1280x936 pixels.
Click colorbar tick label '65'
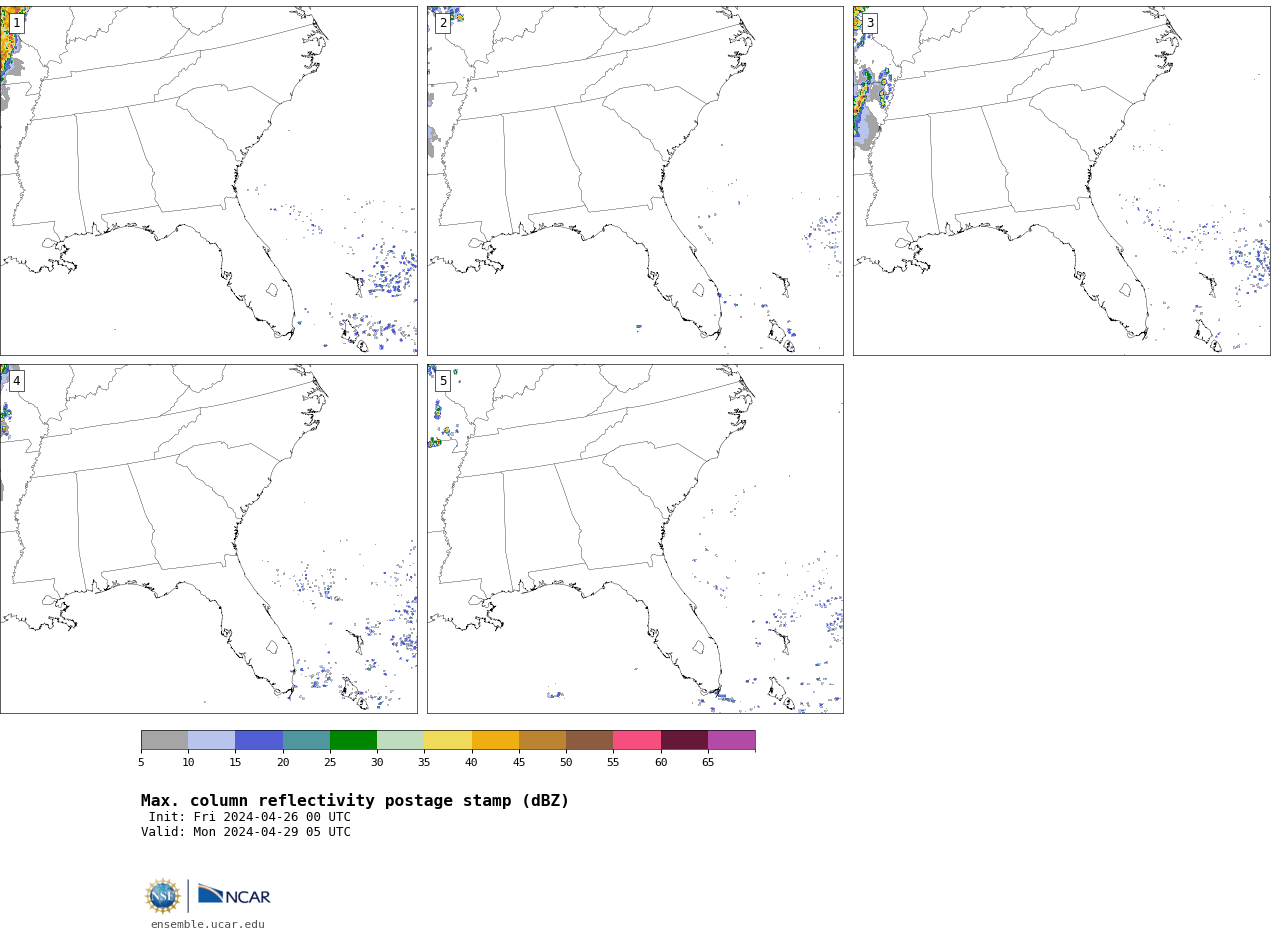(x=708, y=763)
